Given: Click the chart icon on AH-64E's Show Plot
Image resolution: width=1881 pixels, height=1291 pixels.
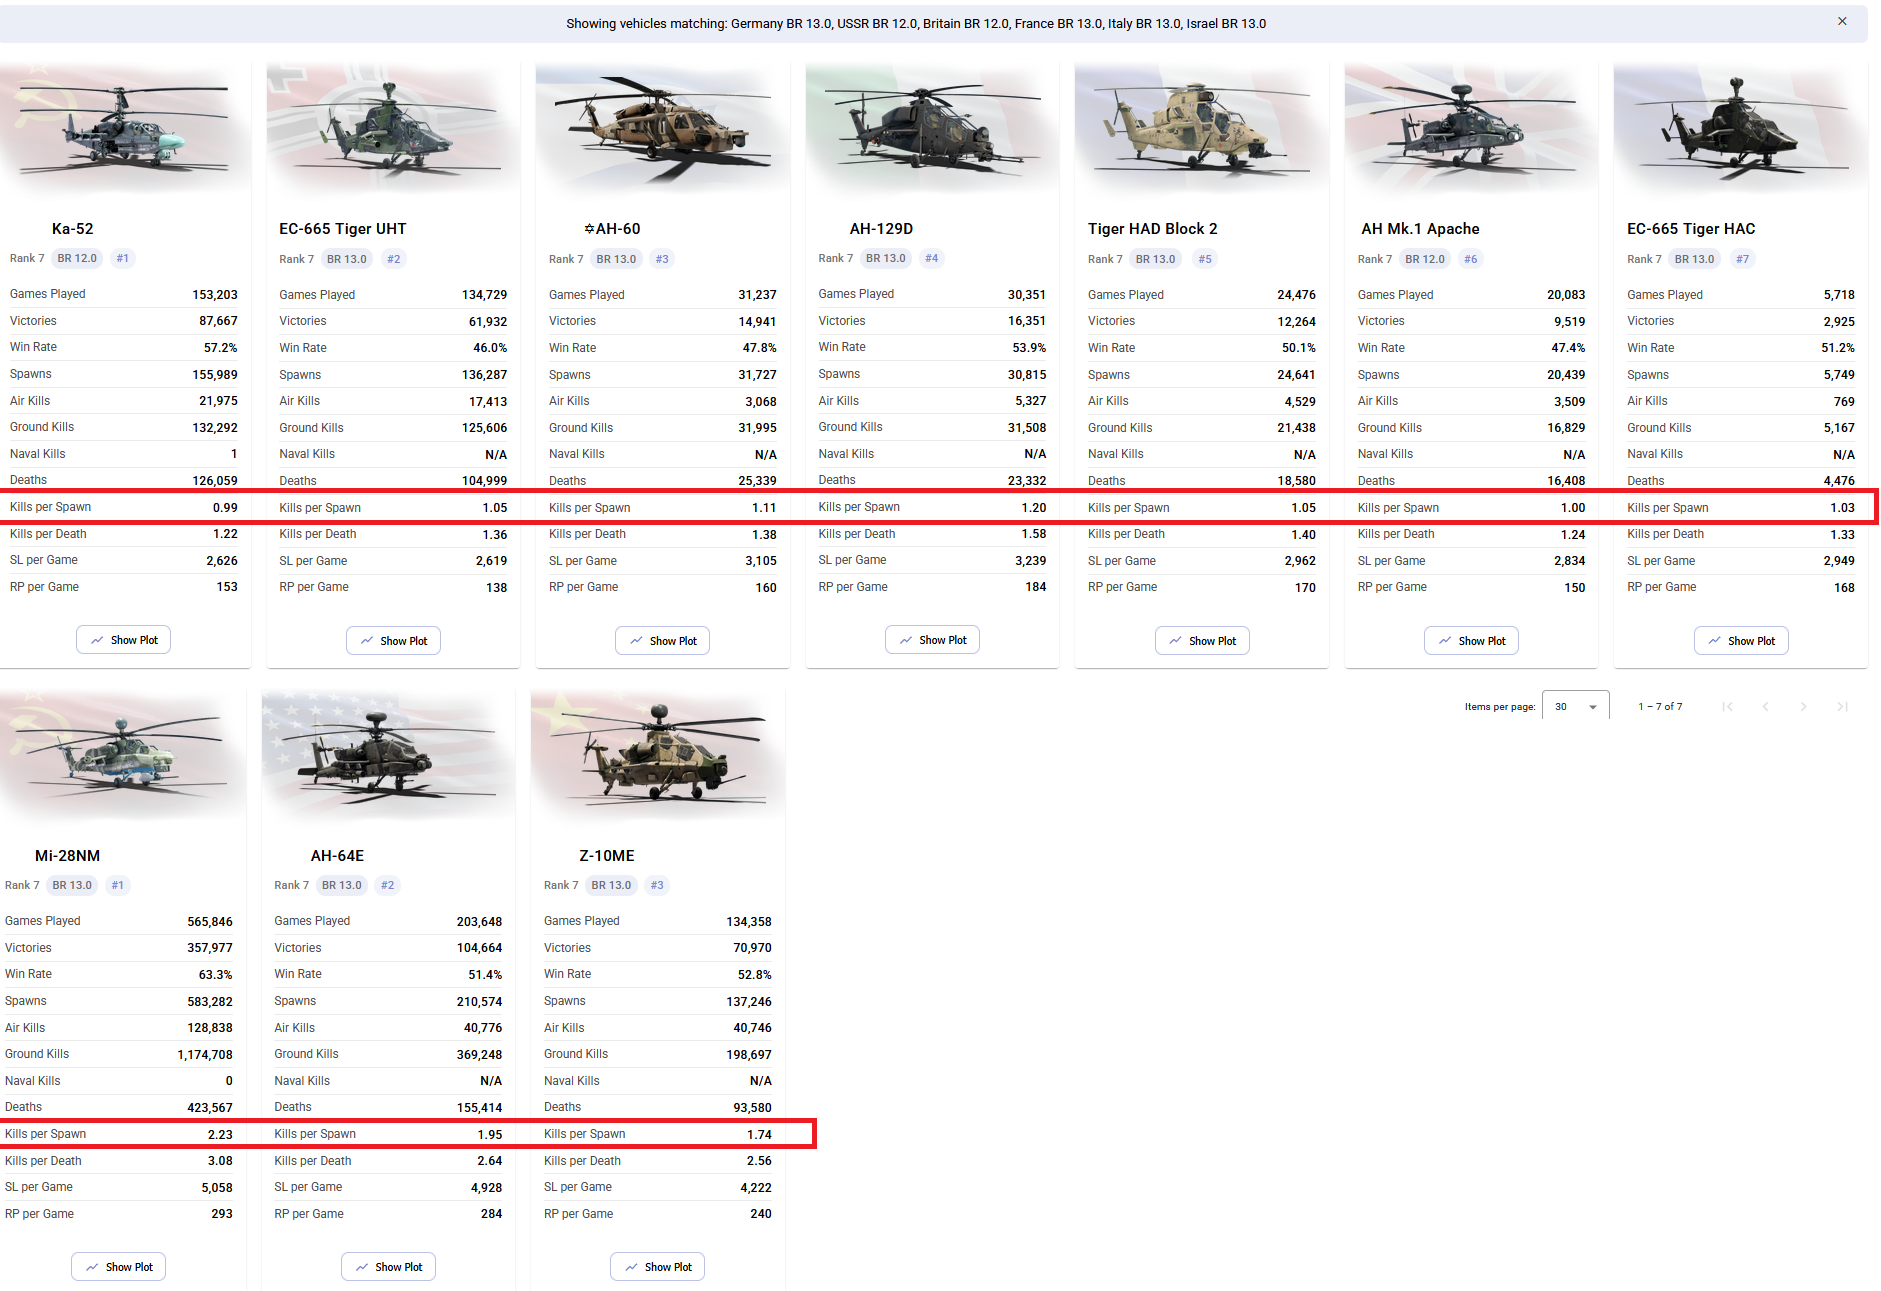Looking at the screenshot, I should [362, 1267].
